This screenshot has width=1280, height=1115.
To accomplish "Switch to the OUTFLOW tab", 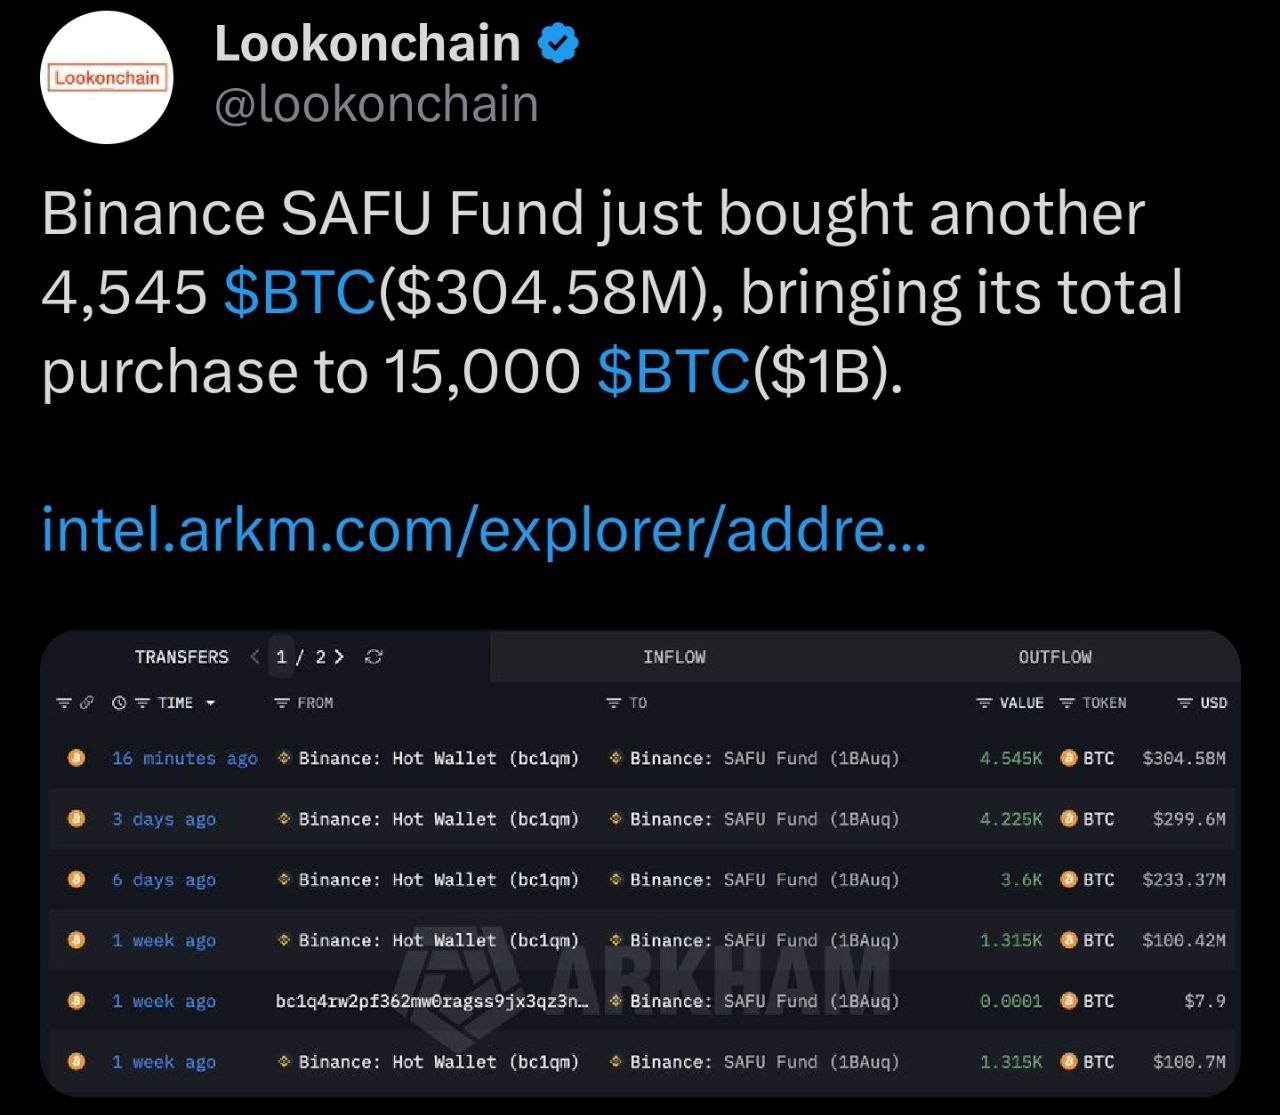I will point(1055,657).
